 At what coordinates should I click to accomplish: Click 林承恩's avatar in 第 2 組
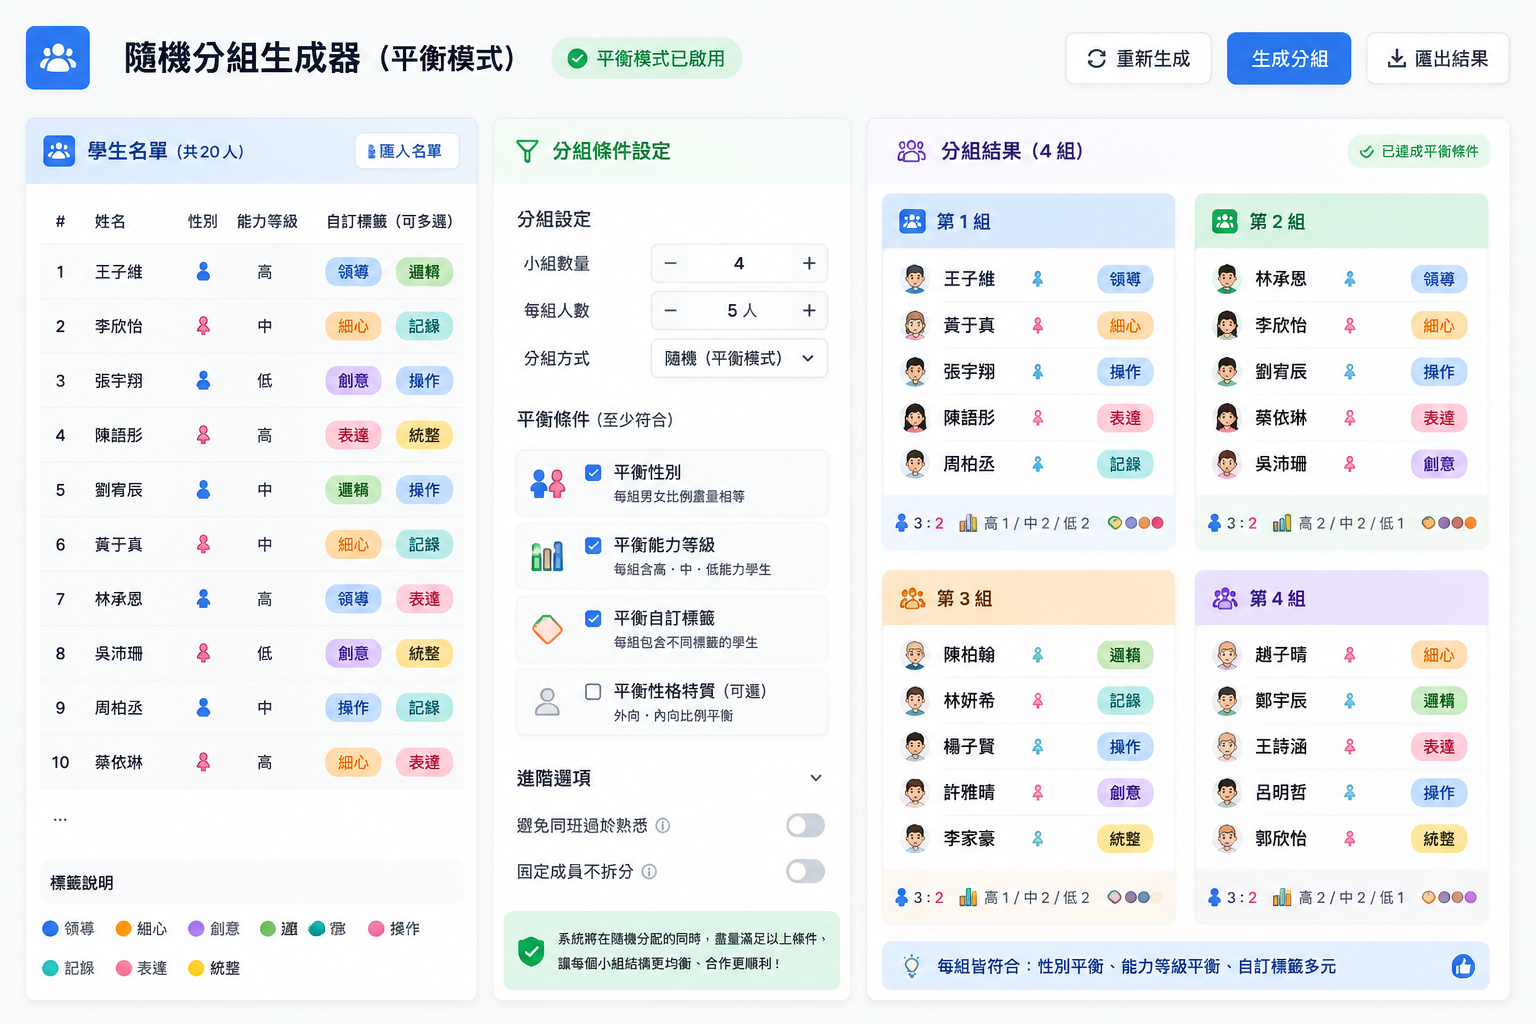tap(1227, 279)
